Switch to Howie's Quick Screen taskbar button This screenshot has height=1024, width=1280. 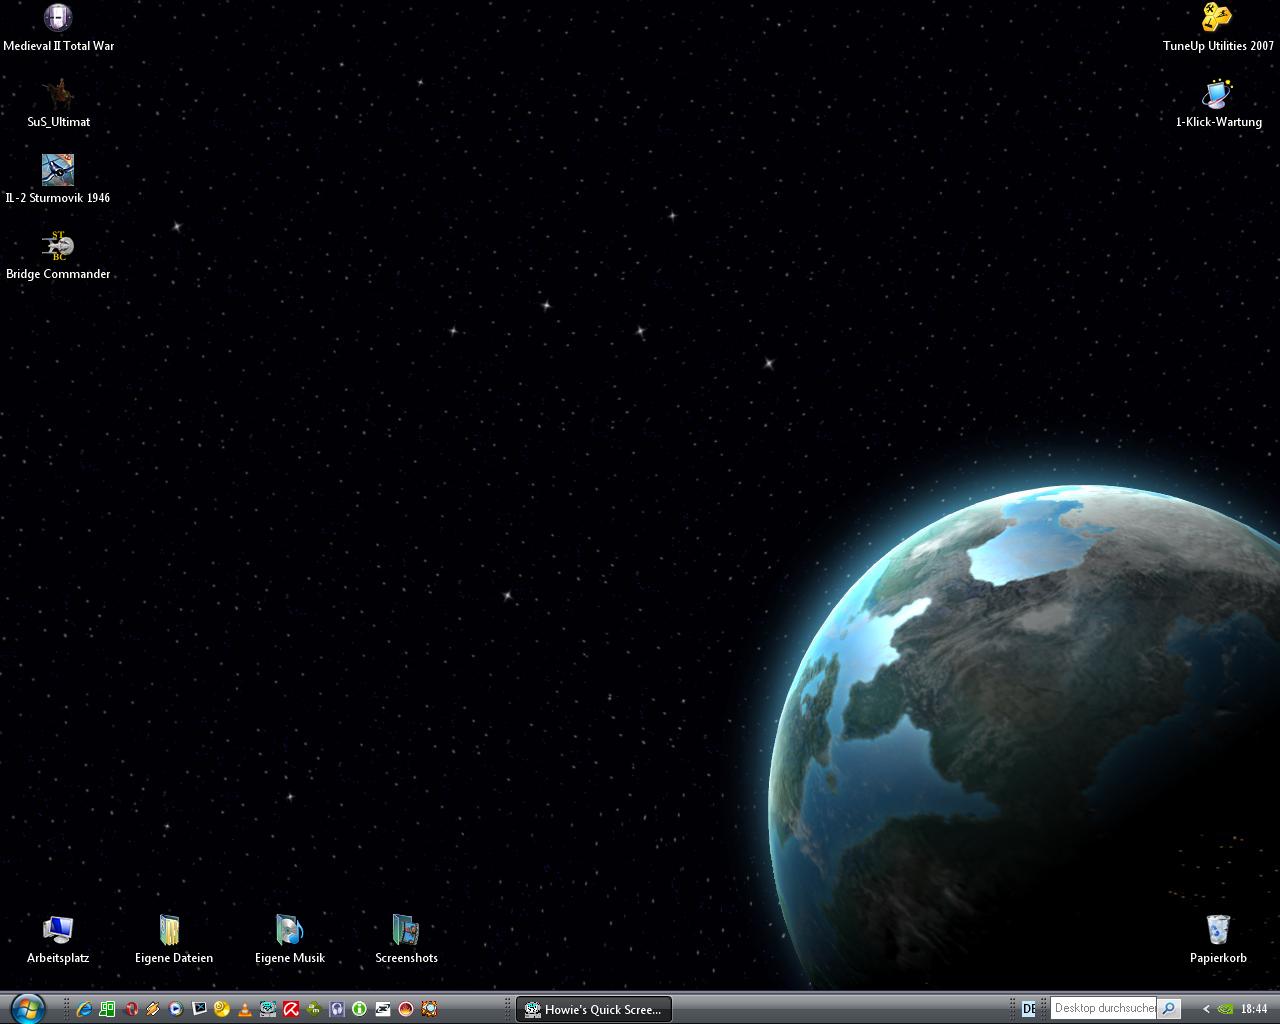(594, 1009)
